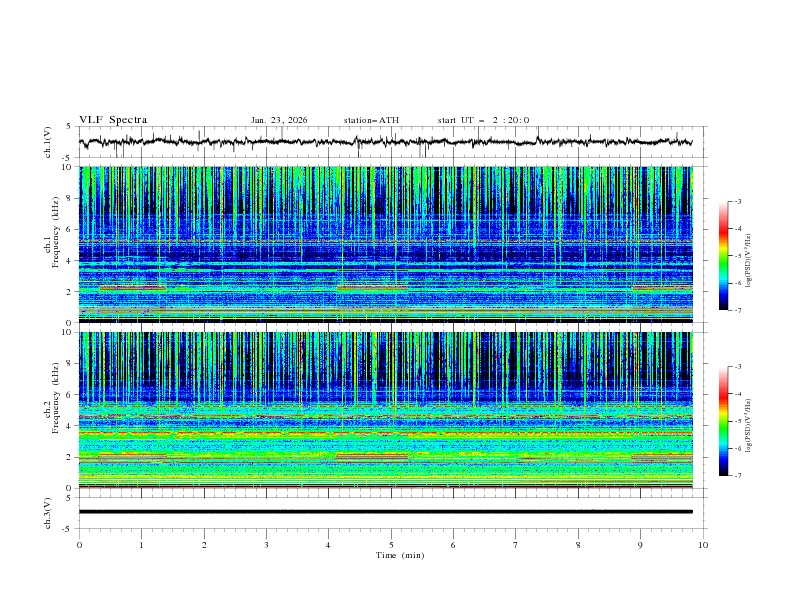Click the ch.1(V) axis label at top left
Screen dimensions: 792x612
(x=49, y=143)
